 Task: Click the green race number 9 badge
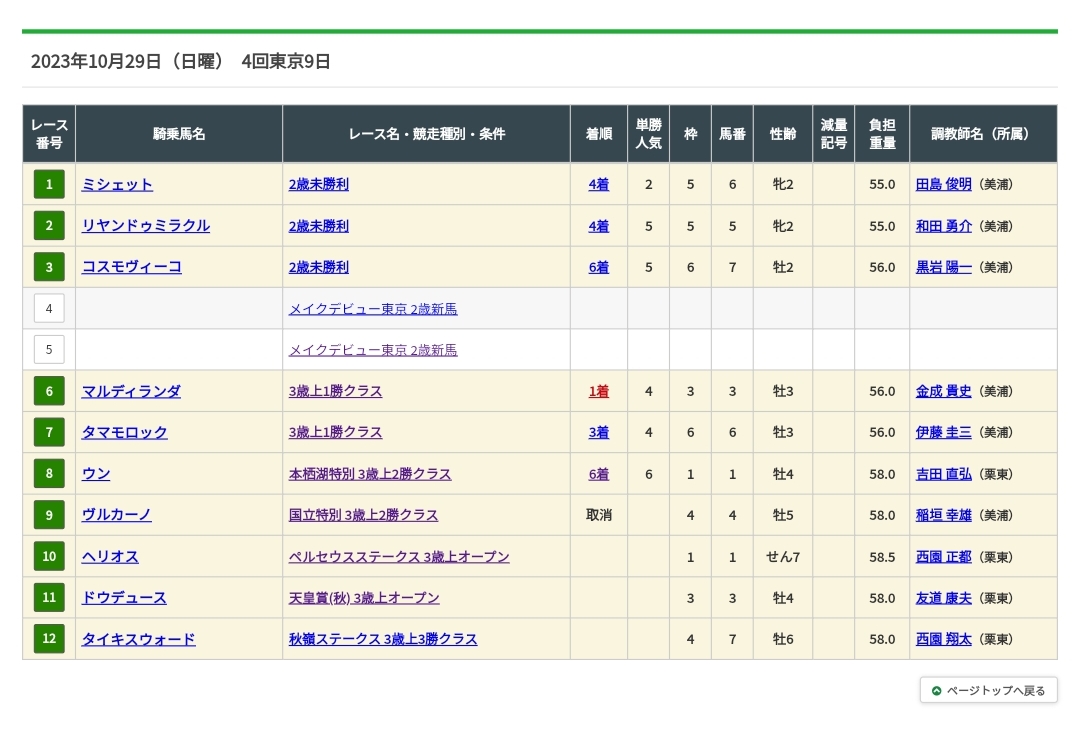[x=49, y=515]
